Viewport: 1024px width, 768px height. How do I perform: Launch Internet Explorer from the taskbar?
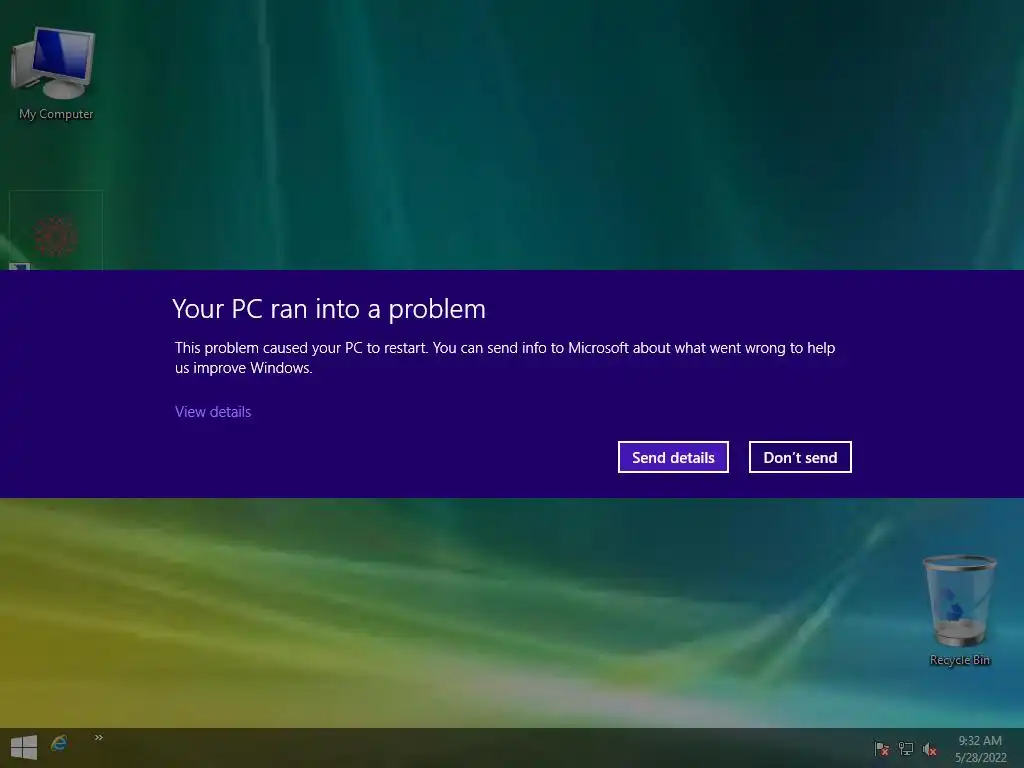(59, 744)
